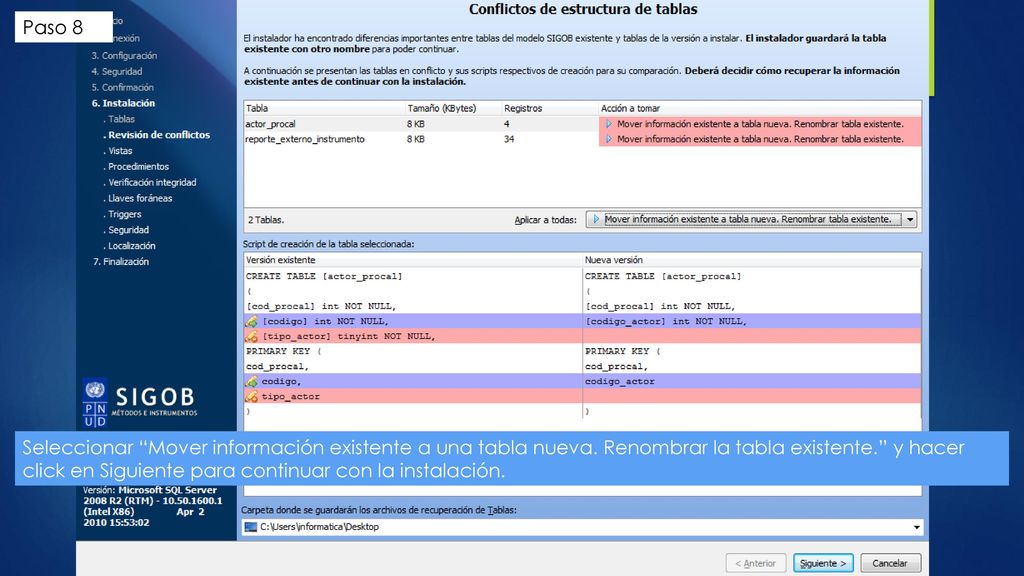Click arrow icon in reporte_externo_instrumento action cell
Screen dimensions: 1024x576
coord(609,139)
